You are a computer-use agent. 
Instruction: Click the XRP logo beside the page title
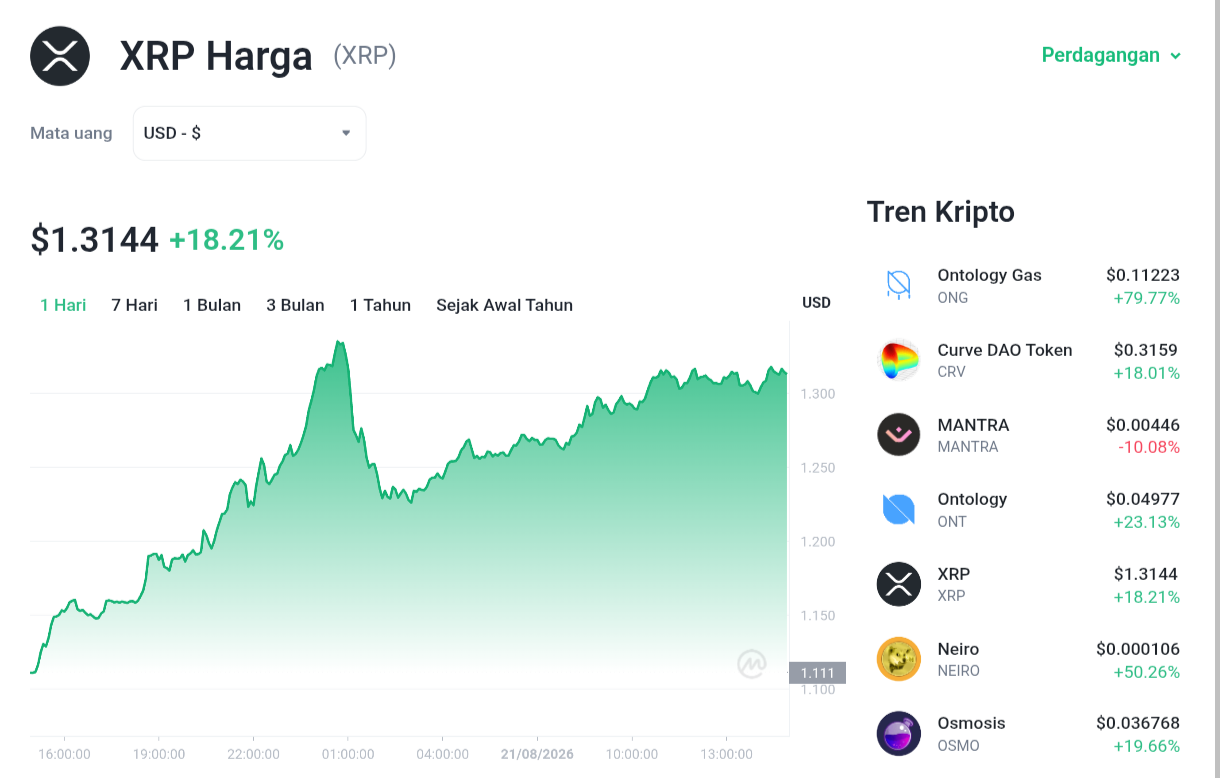tap(60, 56)
